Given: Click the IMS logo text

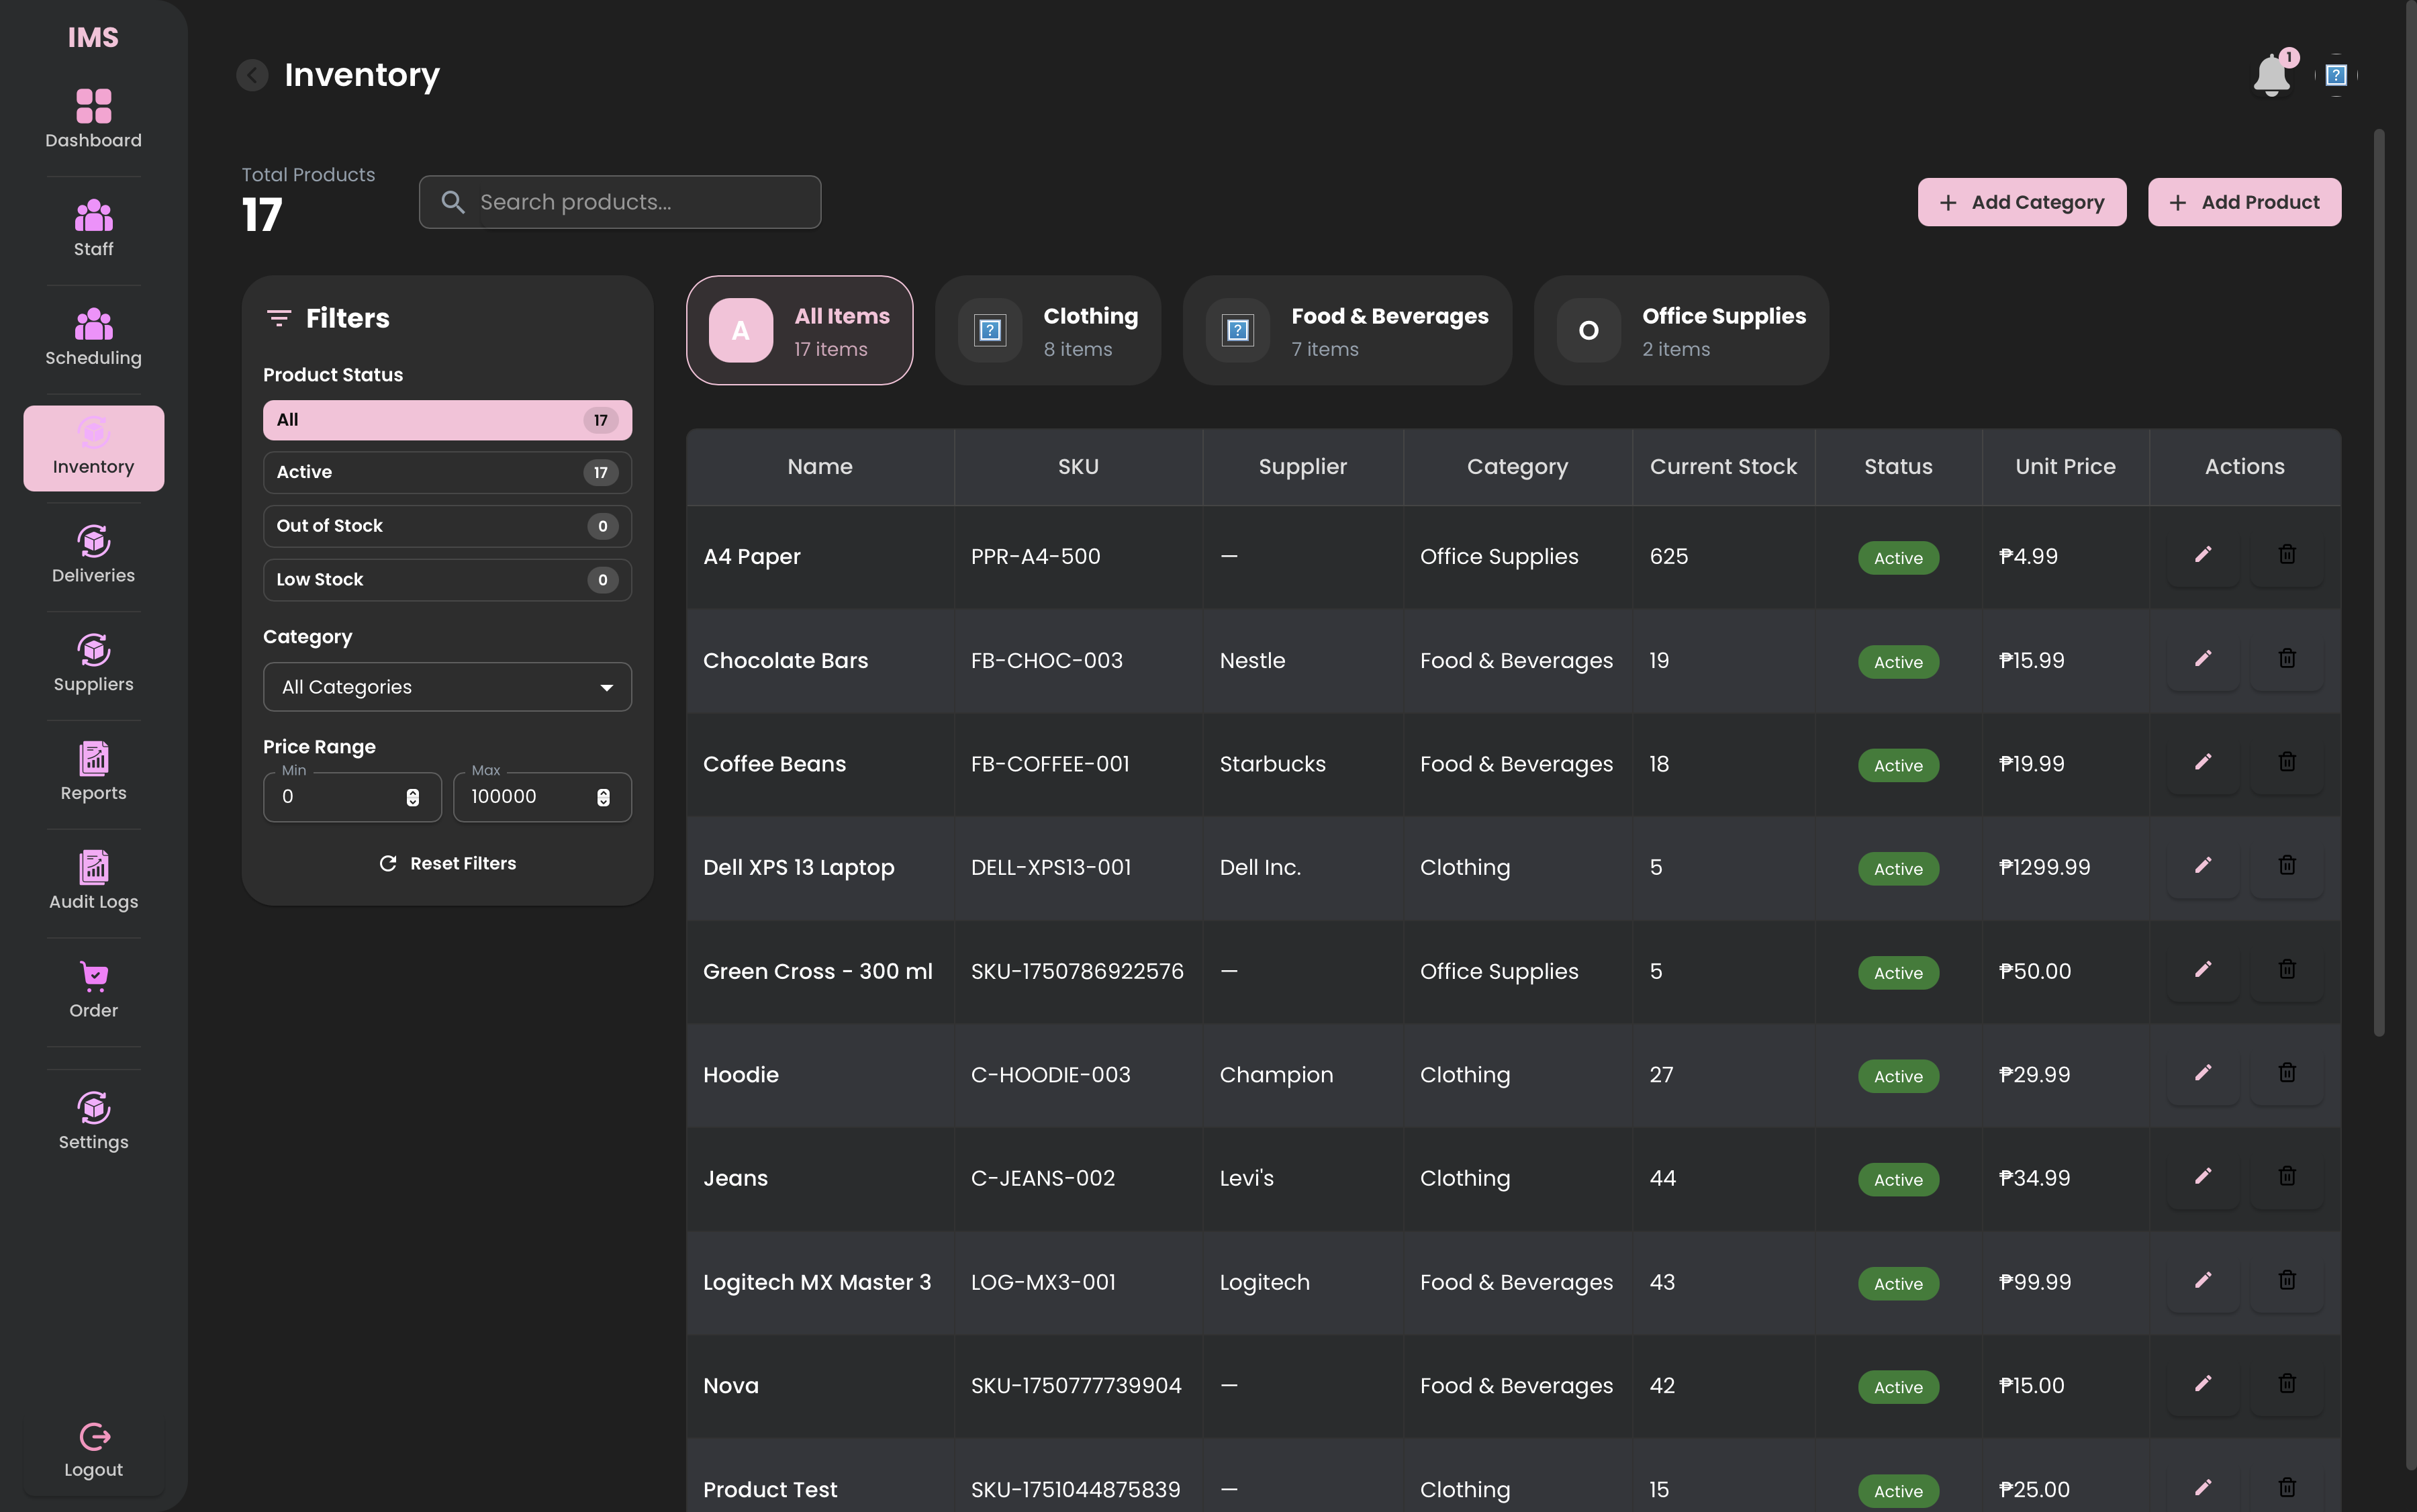Looking at the screenshot, I should 93,38.
